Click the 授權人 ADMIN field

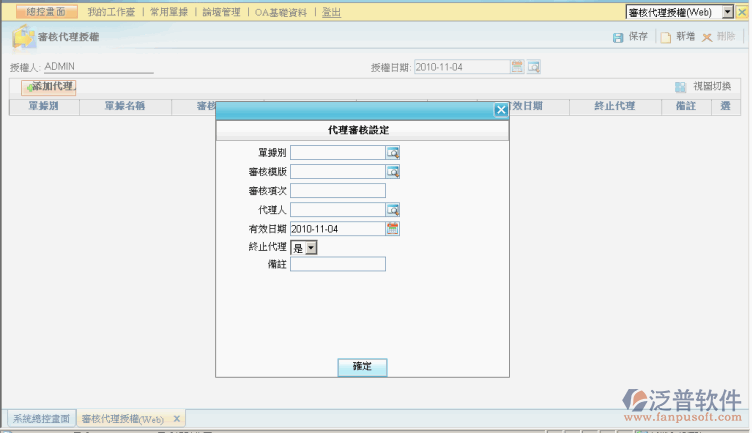tap(99, 67)
